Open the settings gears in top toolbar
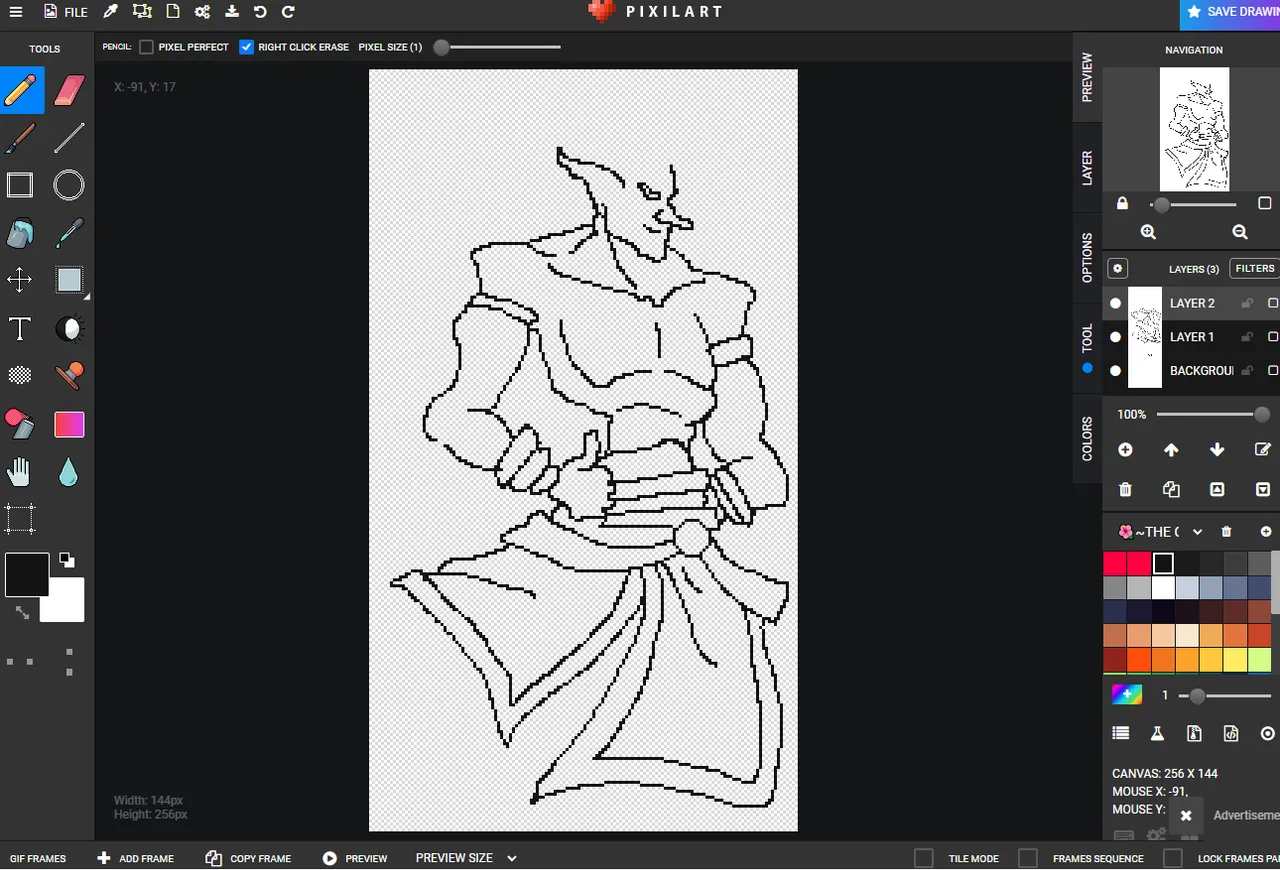 [202, 12]
